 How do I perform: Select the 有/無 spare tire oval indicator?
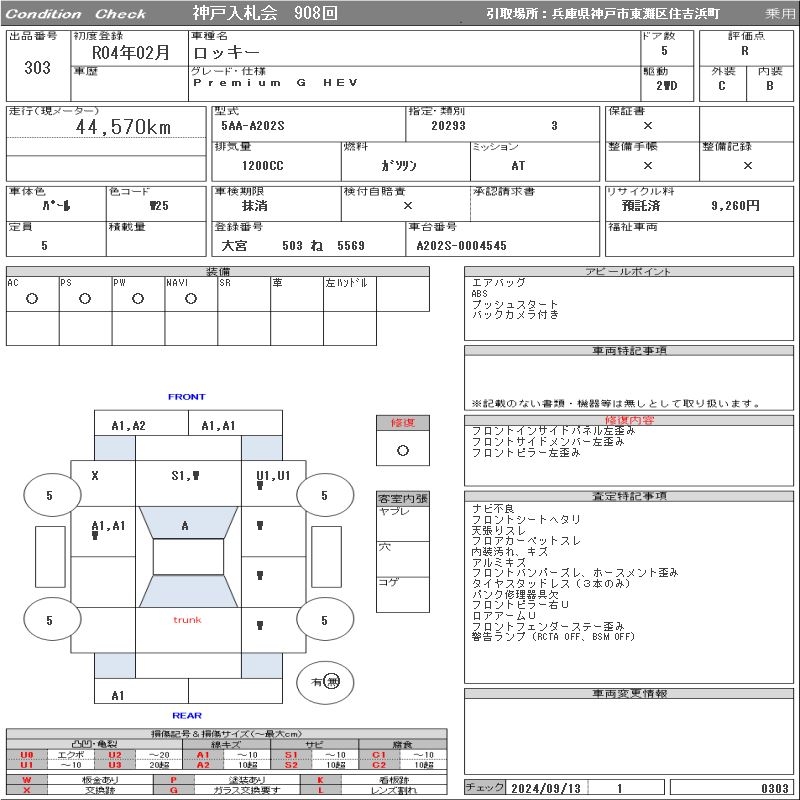325,682
